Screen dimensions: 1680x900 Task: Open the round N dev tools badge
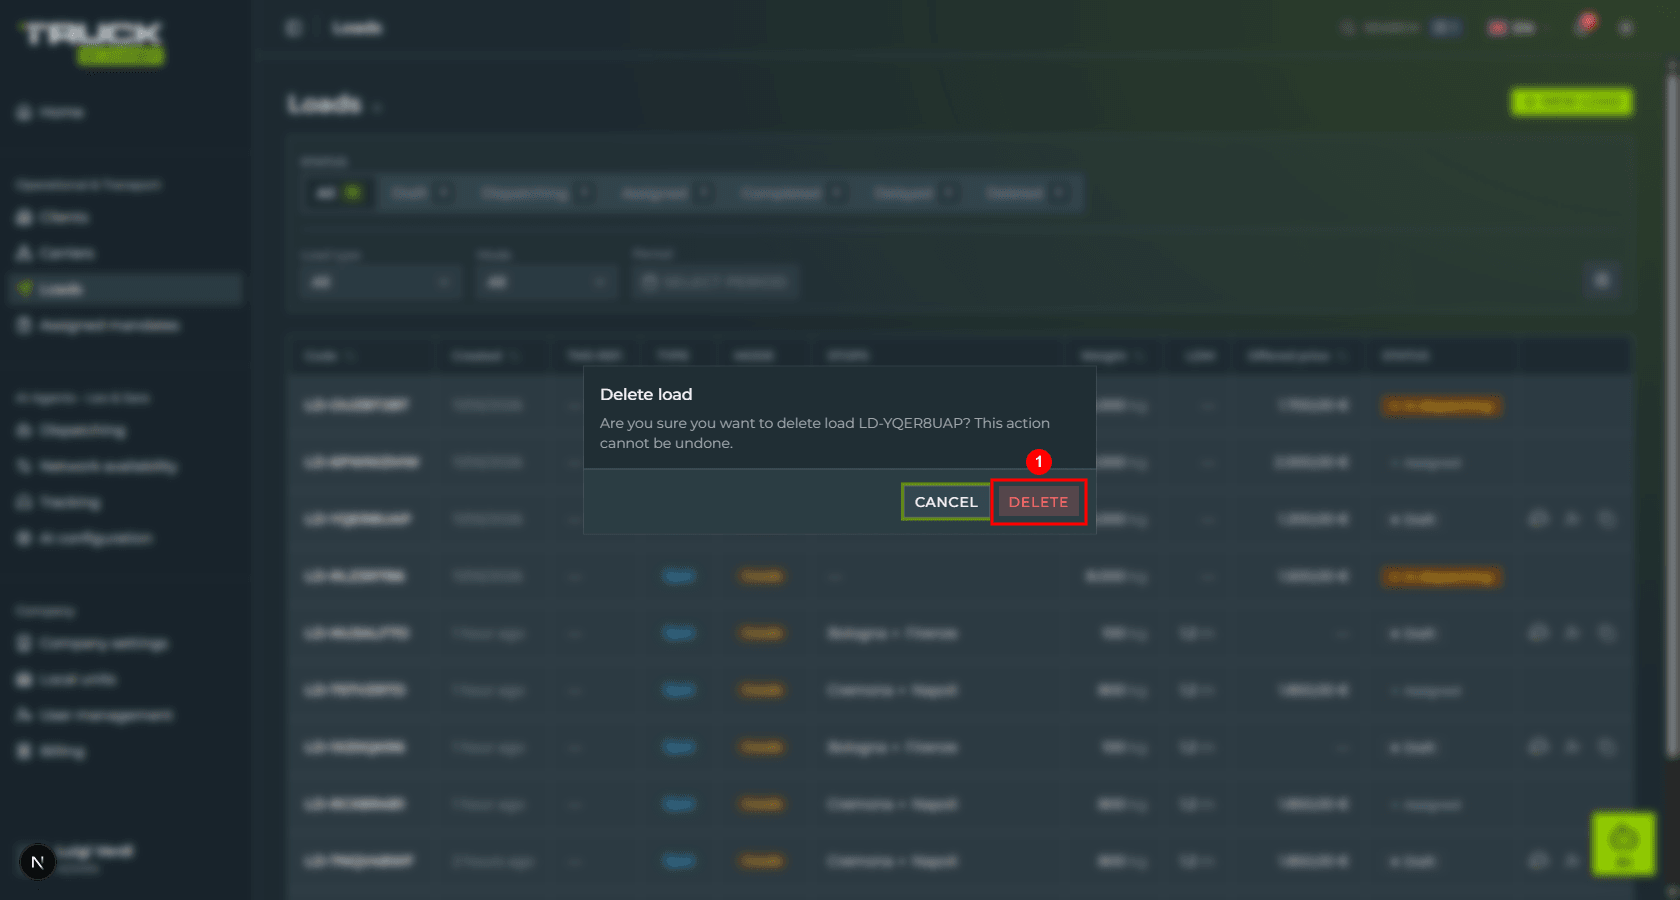click(38, 862)
